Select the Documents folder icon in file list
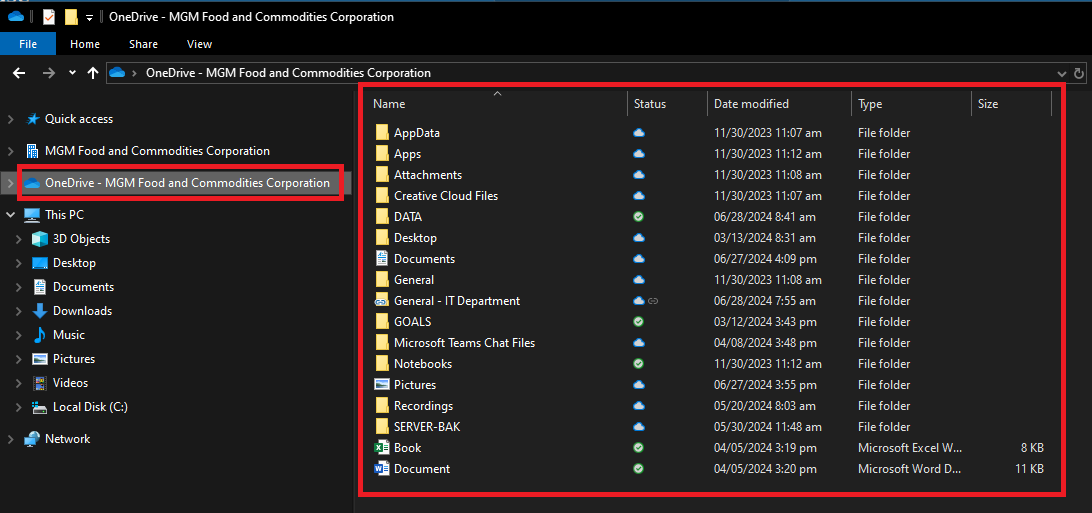 (382, 259)
